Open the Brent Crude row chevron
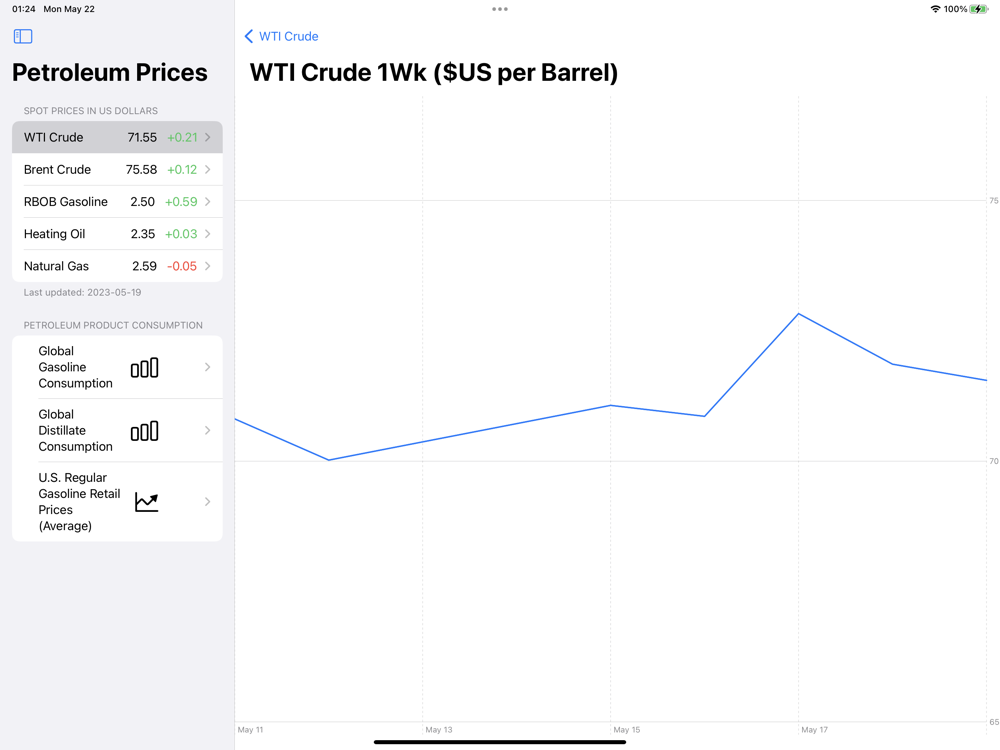 pos(208,170)
